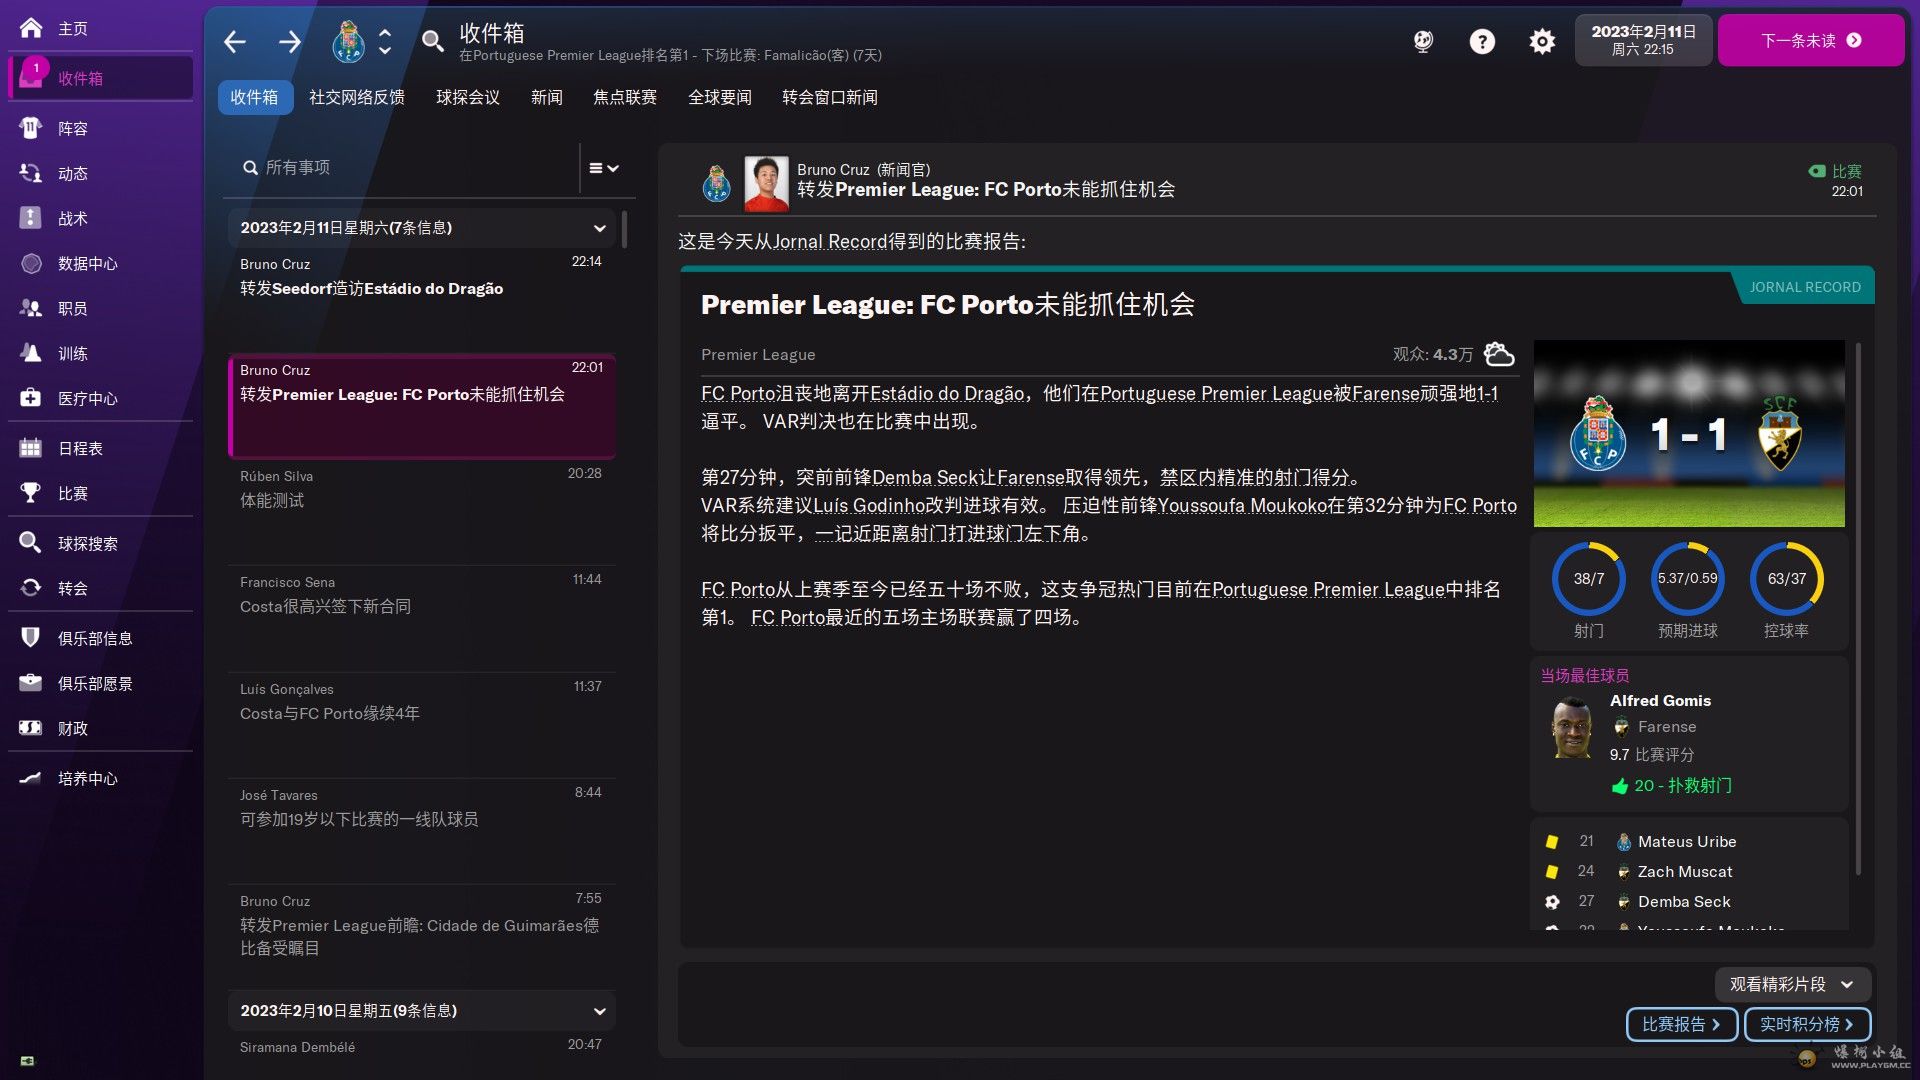Image resolution: width=1920 pixels, height=1080 pixels.
Task: Open the 俱乐部信息 shield icon
Action: coord(31,638)
